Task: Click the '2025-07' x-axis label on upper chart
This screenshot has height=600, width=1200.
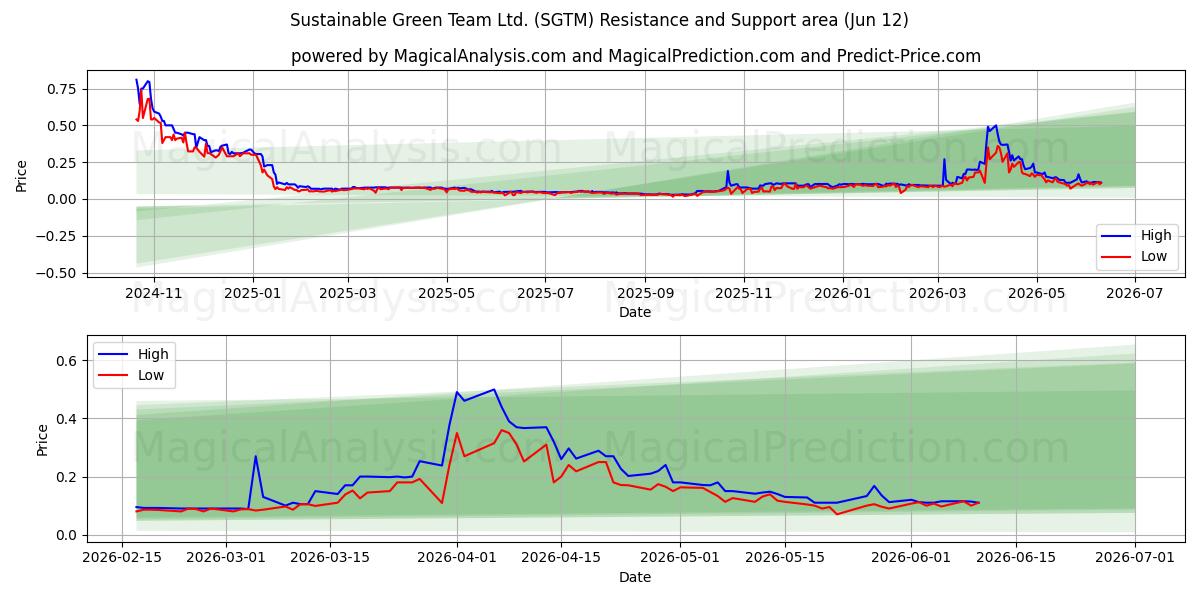Action: click(545, 293)
